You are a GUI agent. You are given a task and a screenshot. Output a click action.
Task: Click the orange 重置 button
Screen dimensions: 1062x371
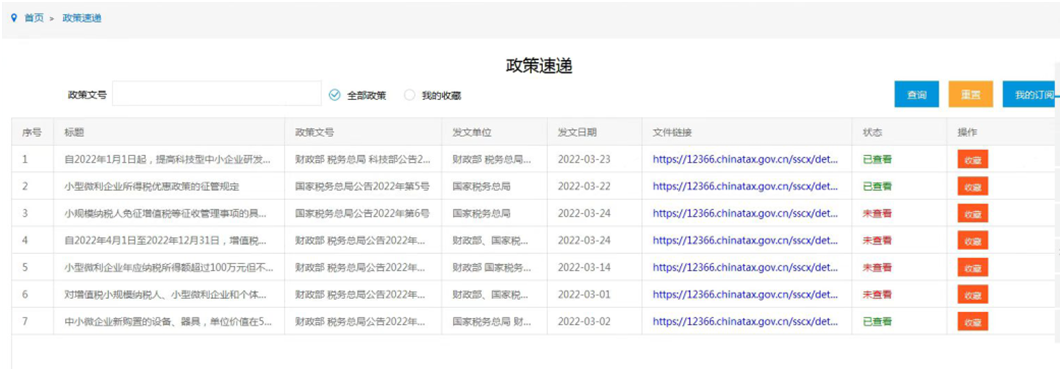(971, 95)
